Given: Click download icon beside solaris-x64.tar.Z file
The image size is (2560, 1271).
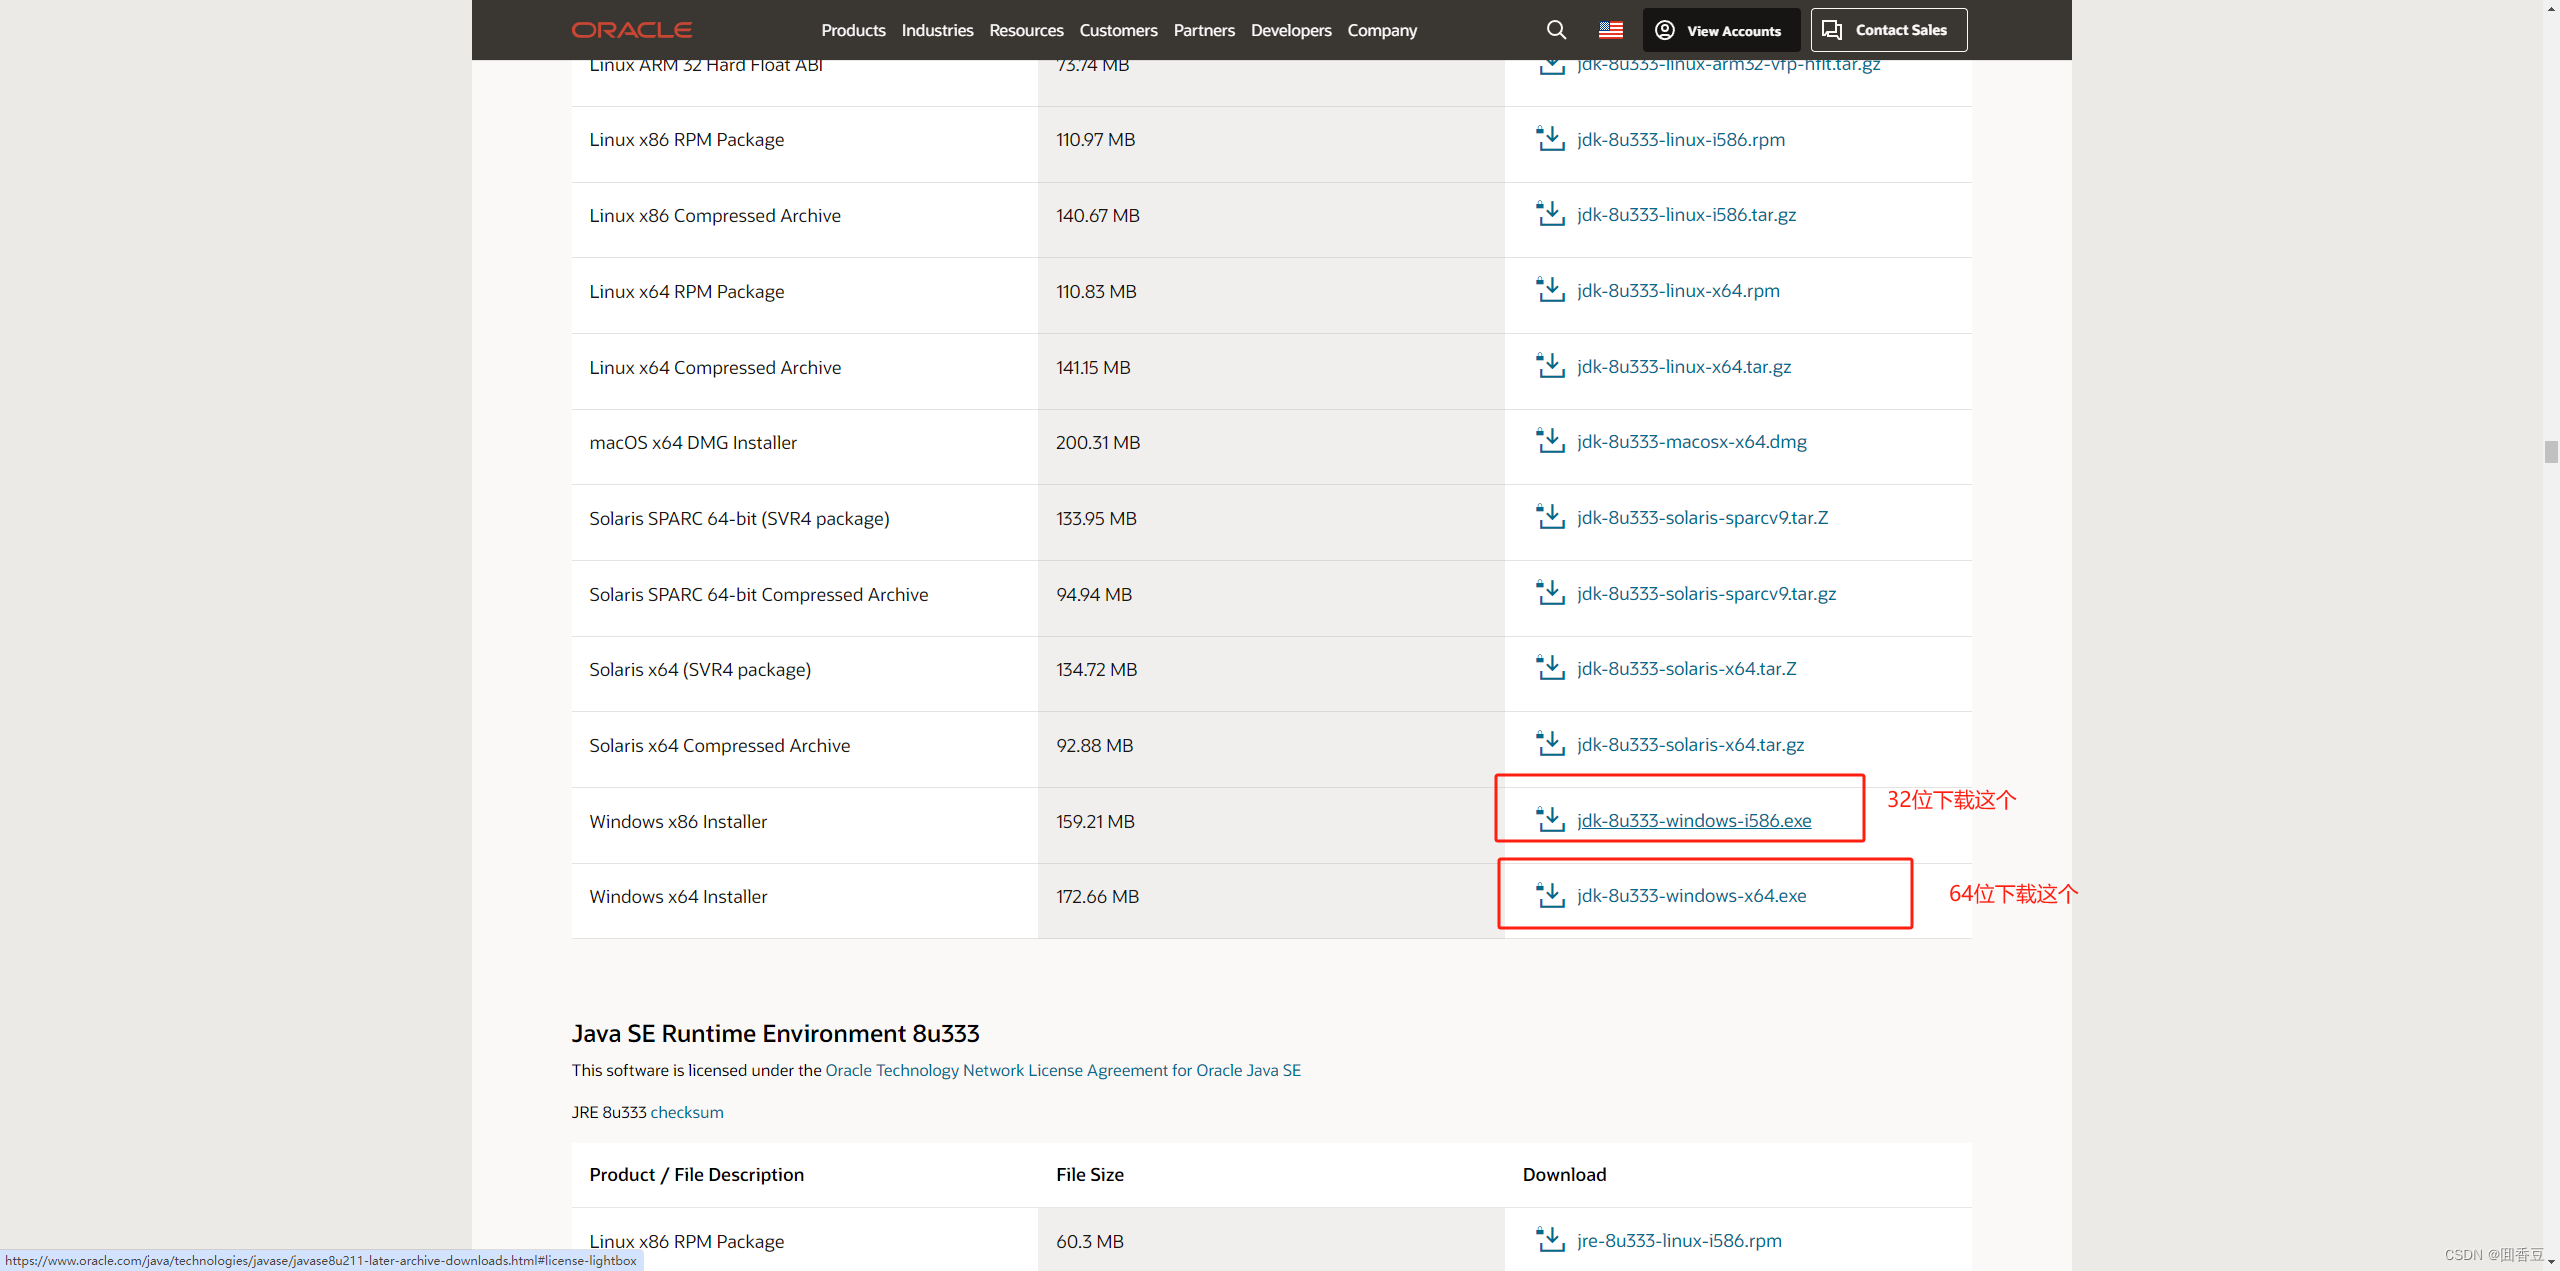Looking at the screenshot, I should click(x=1550, y=668).
